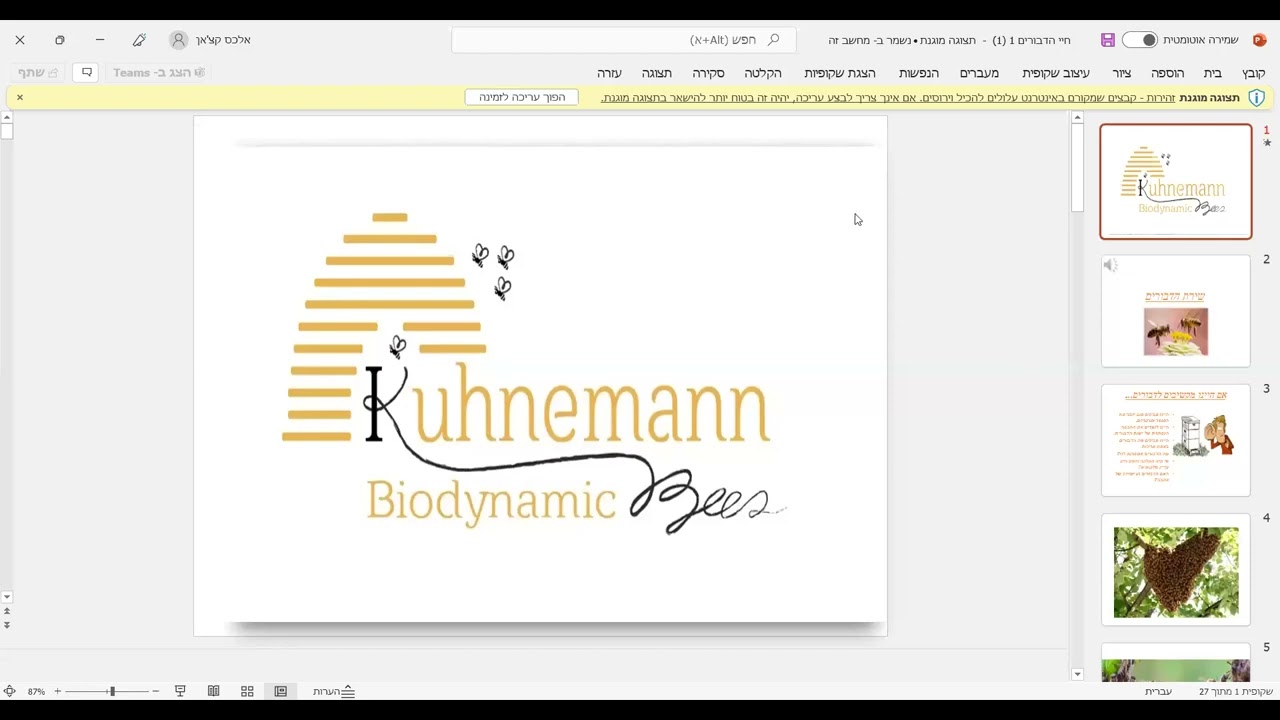This screenshot has width=1280, height=720.
Task: Open the סקירה (Review) tab
Action: [708, 73]
